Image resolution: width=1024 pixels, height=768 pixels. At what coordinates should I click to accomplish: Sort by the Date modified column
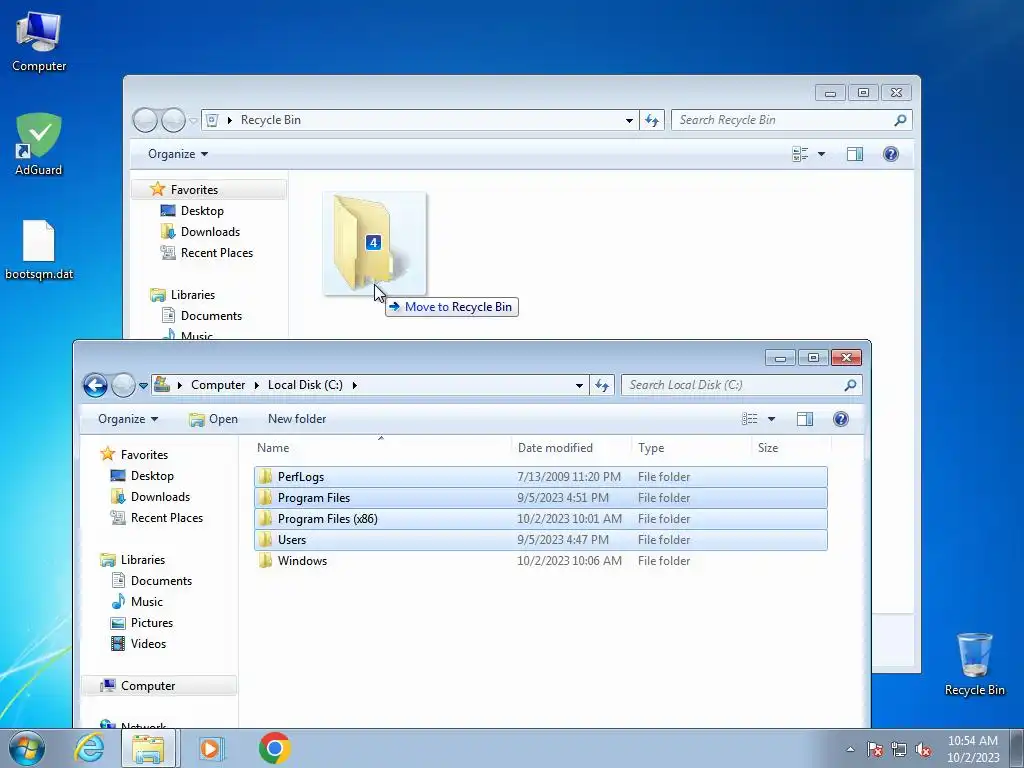click(572, 448)
